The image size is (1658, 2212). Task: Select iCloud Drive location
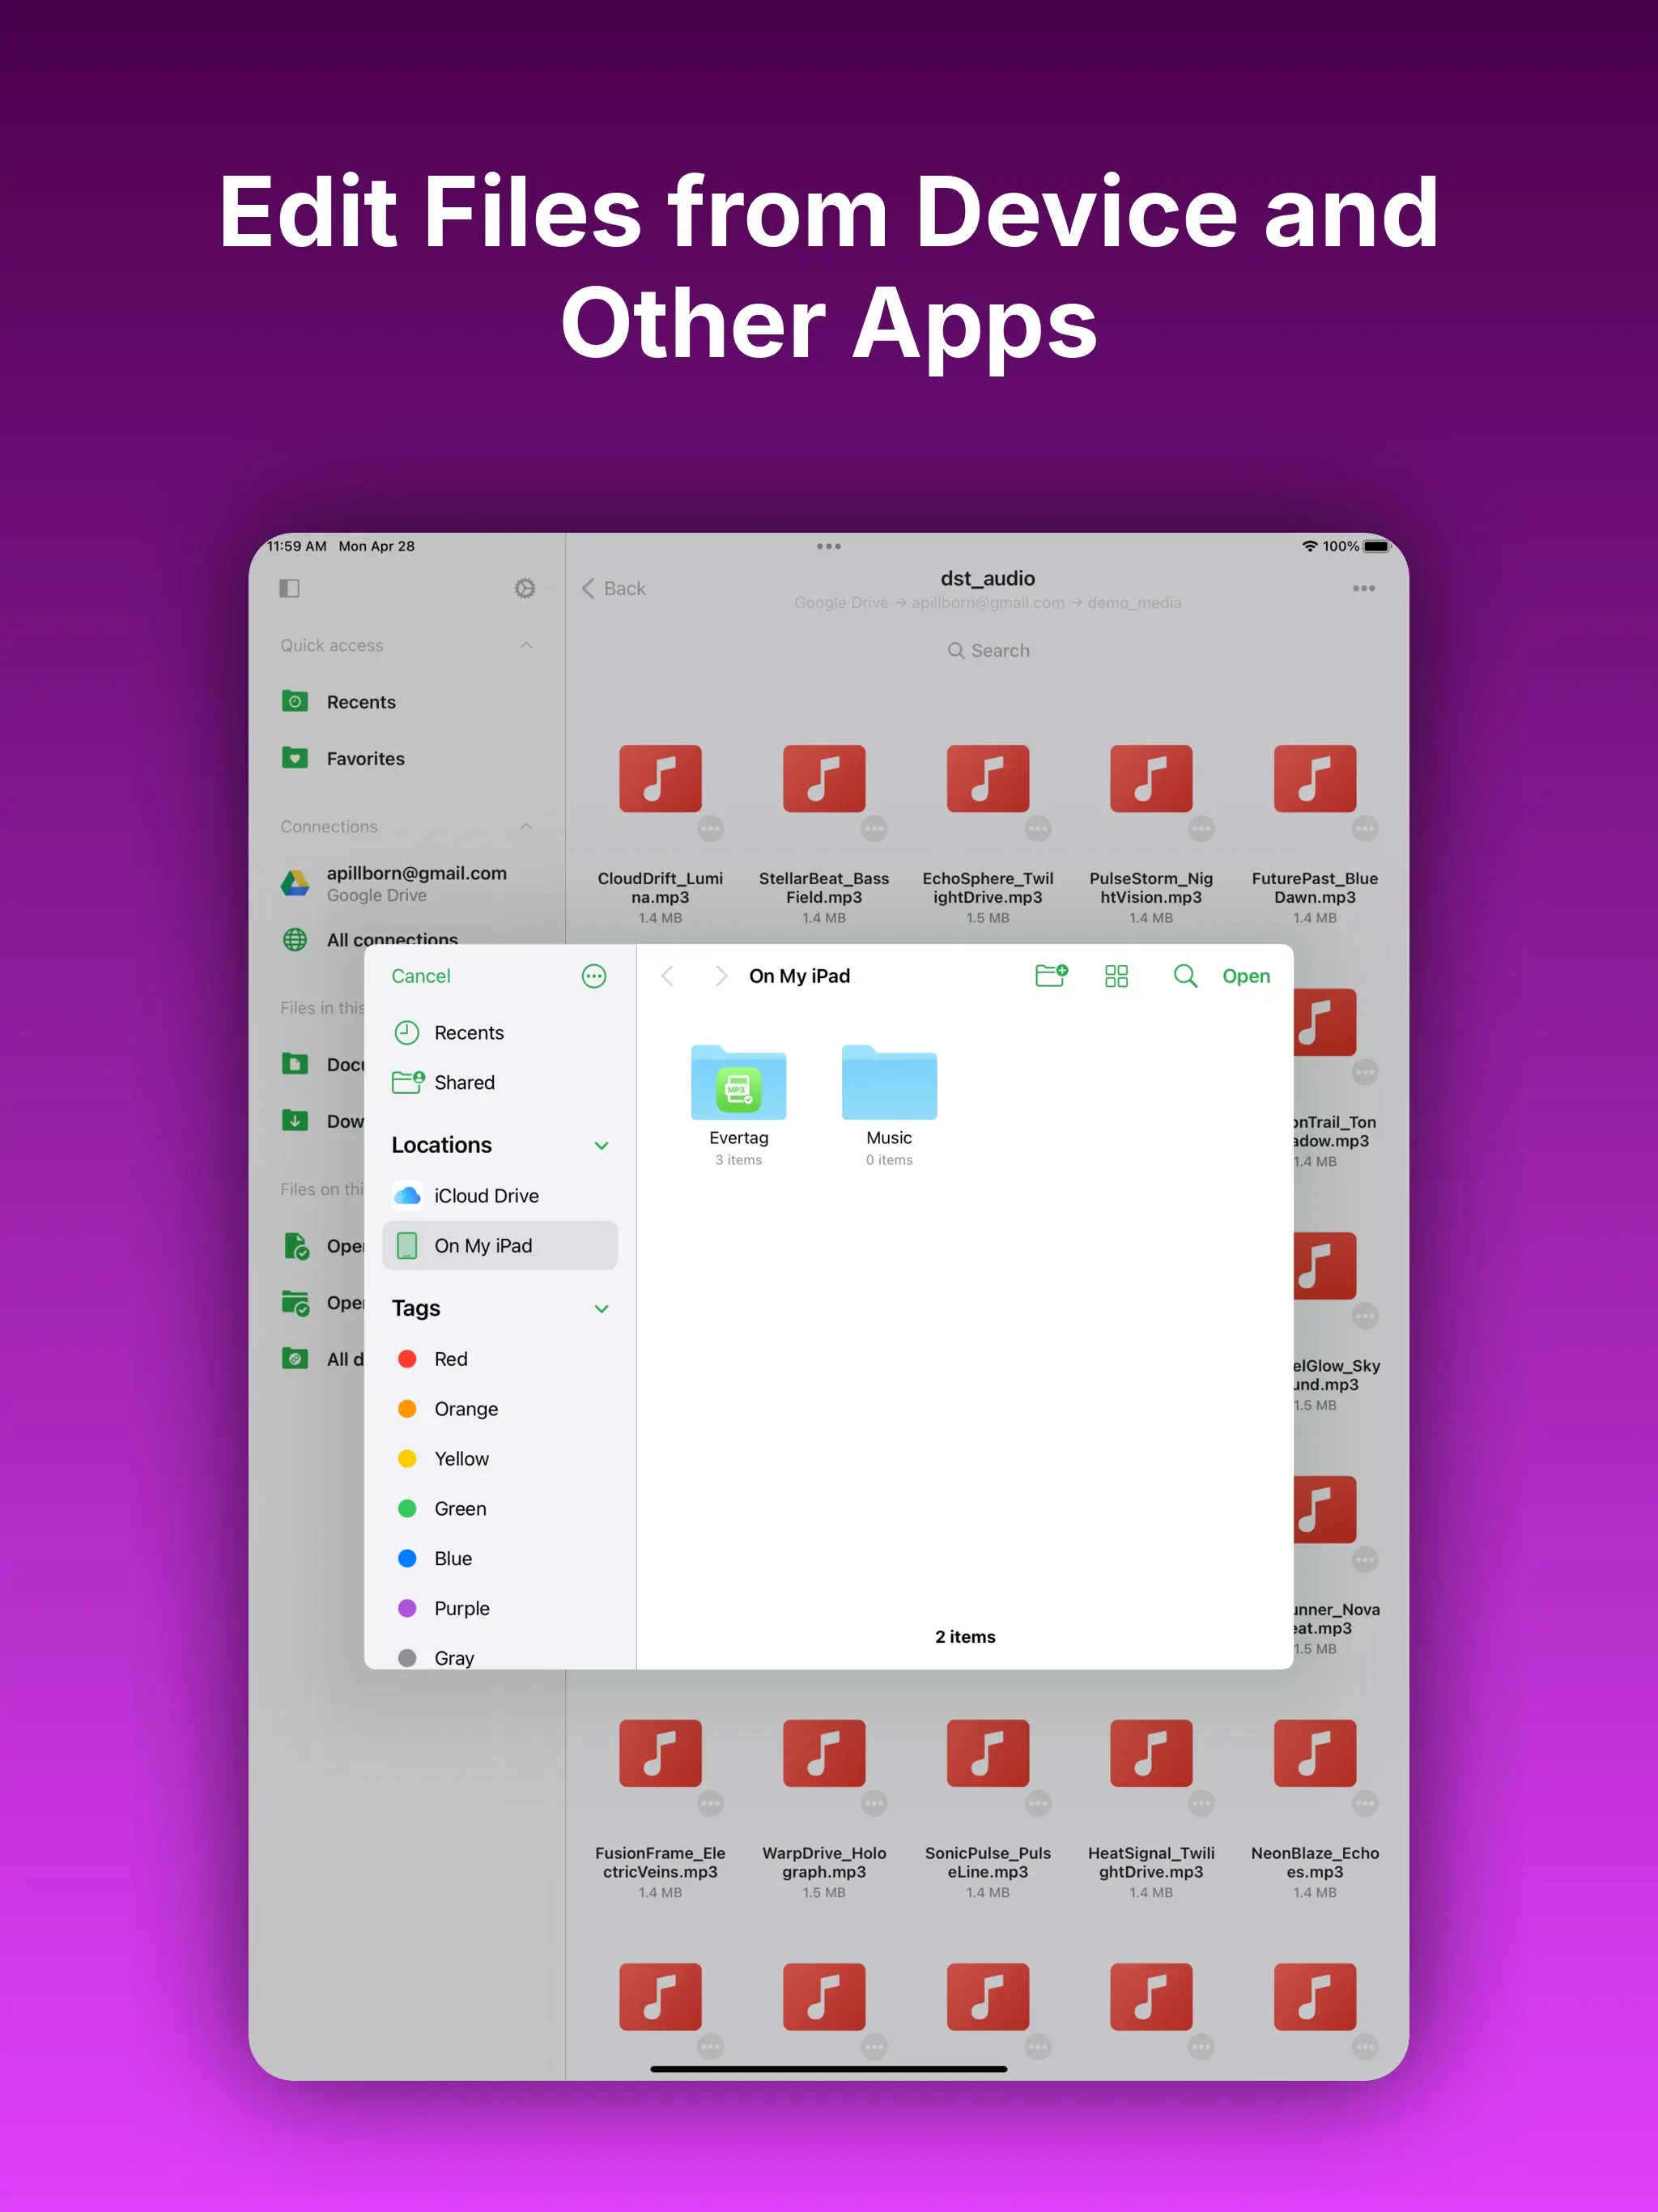(x=486, y=1195)
